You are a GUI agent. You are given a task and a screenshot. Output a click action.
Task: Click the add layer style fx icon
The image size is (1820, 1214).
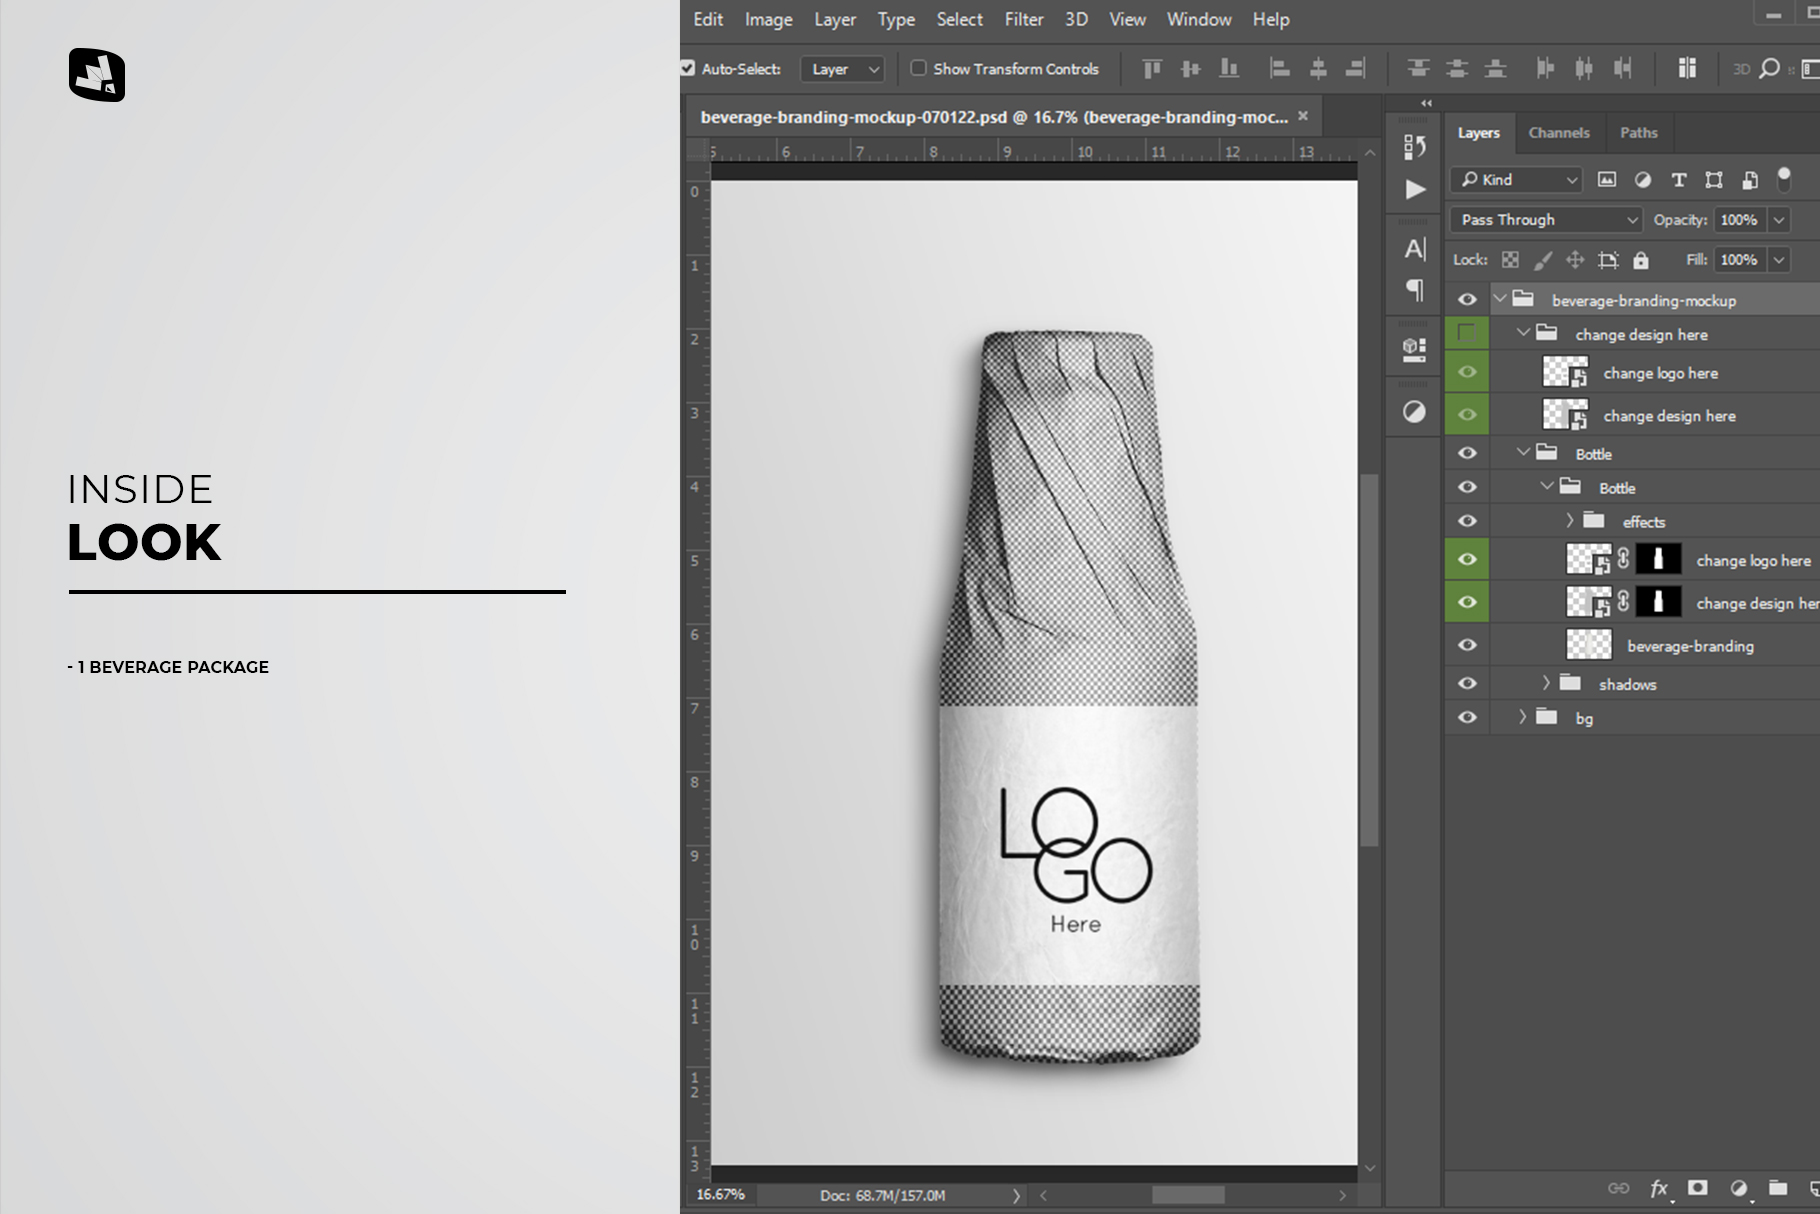pos(1658,1188)
